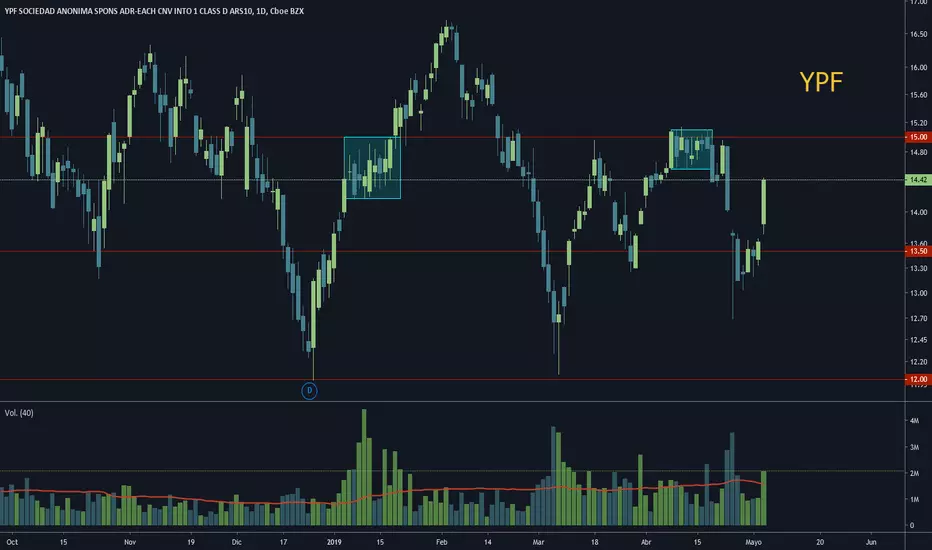The height and width of the screenshot is (550, 932).
Task: Click the 16.50 price axis value
Action: click(918, 34)
